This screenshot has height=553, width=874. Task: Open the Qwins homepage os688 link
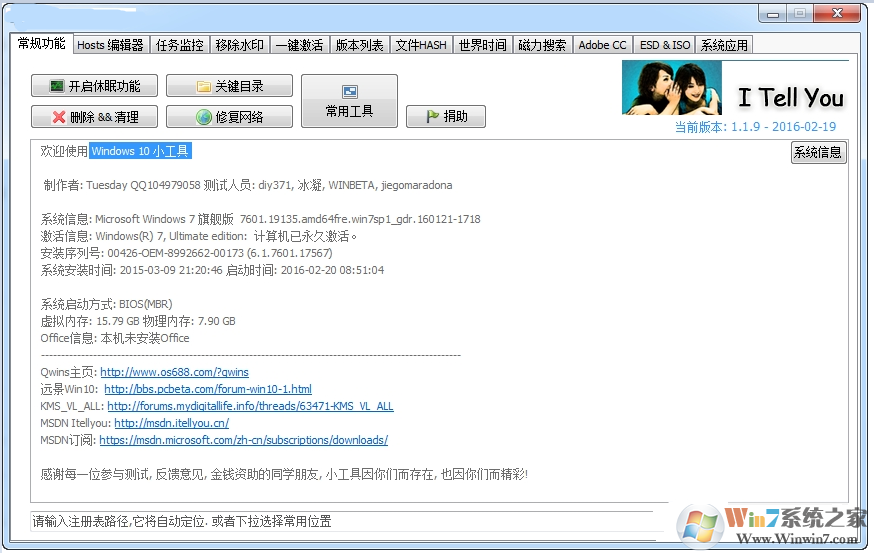[x=174, y=372]
